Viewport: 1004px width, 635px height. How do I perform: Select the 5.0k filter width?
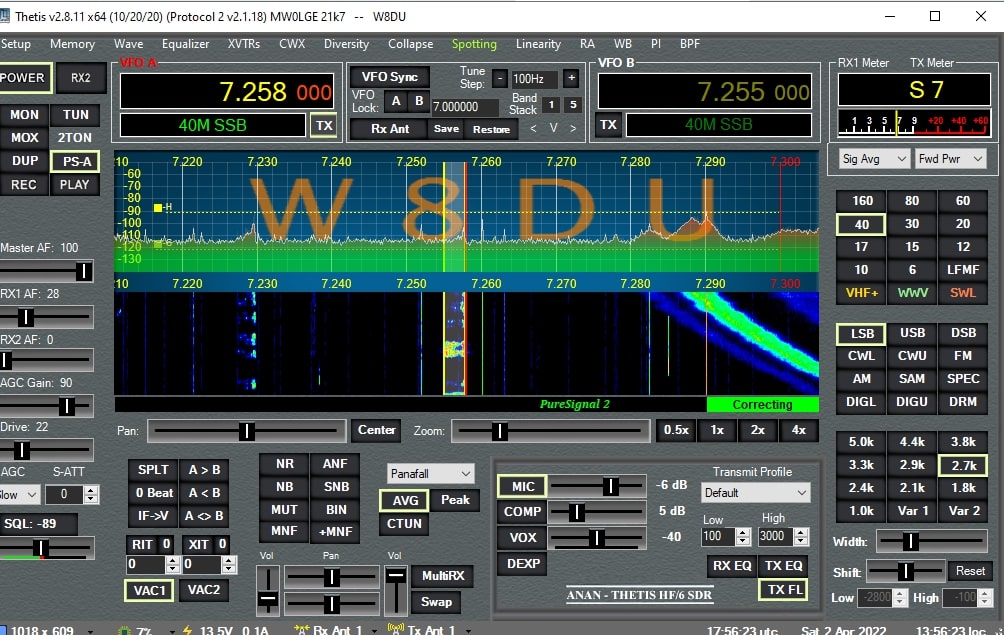point(861,442)
